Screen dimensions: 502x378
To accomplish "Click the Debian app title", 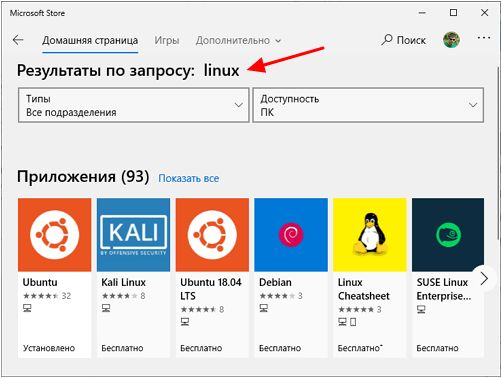I will click(275, 282).
